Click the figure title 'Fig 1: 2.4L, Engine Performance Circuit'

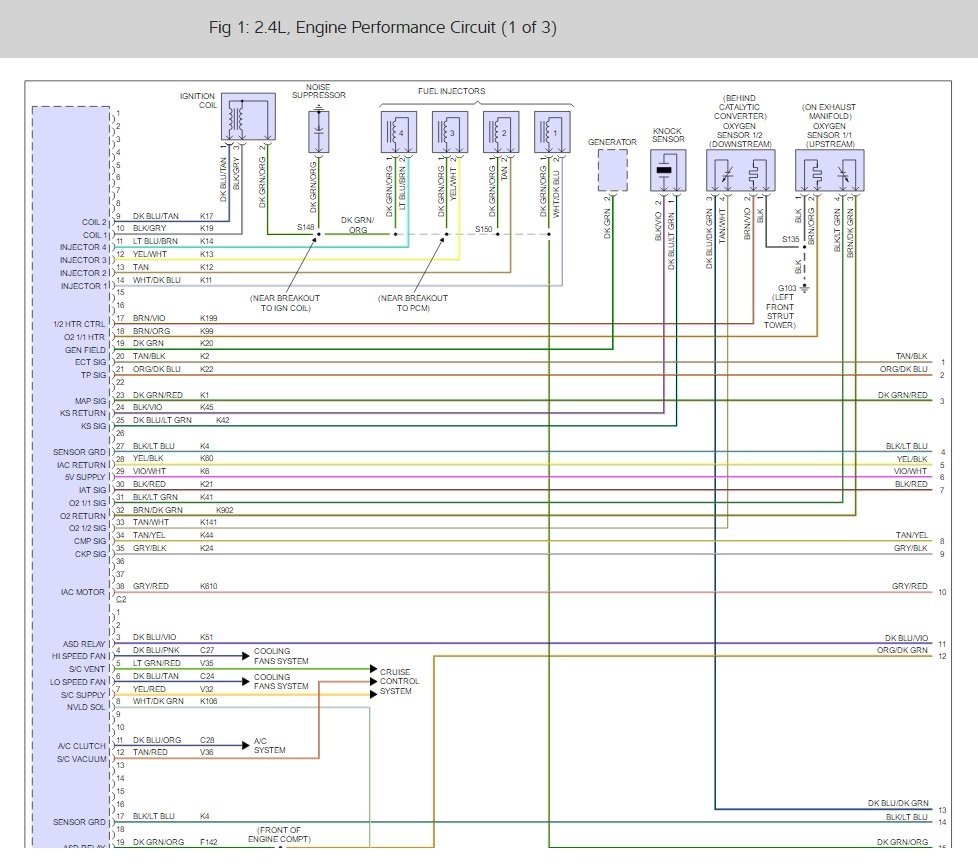point(382,27)
